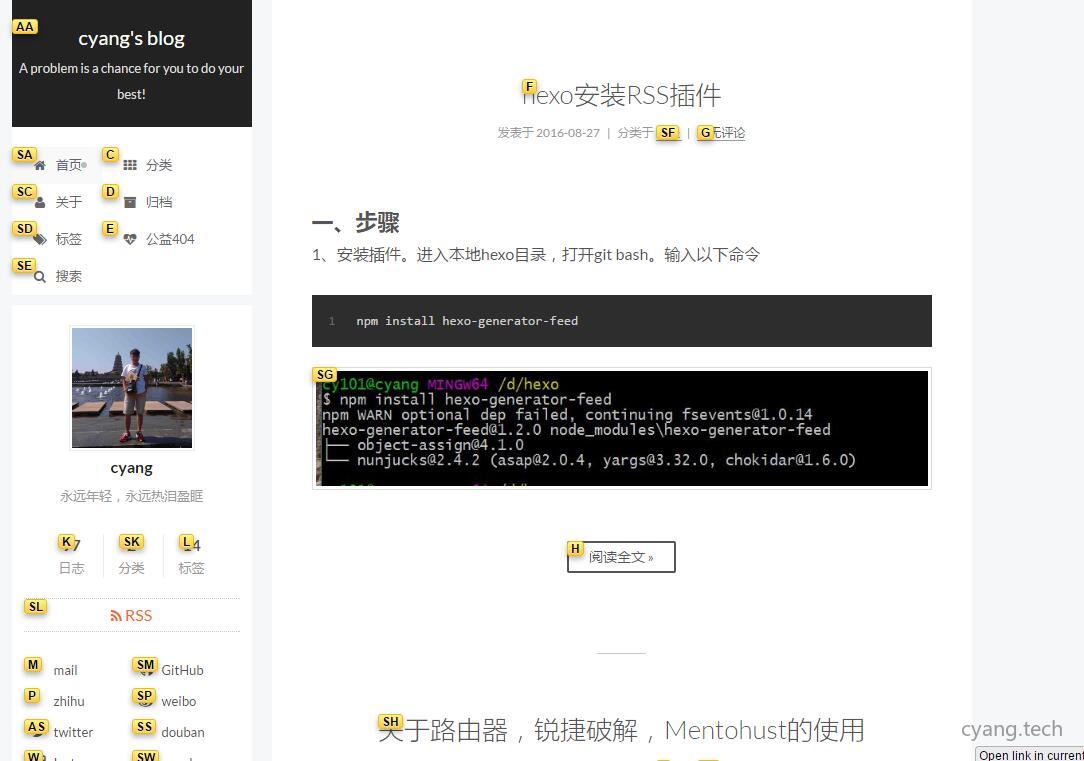1084x761 pixels.
Task: Click the home icon next to 首页
Action: pyautogui.click(x=39, y=164)
